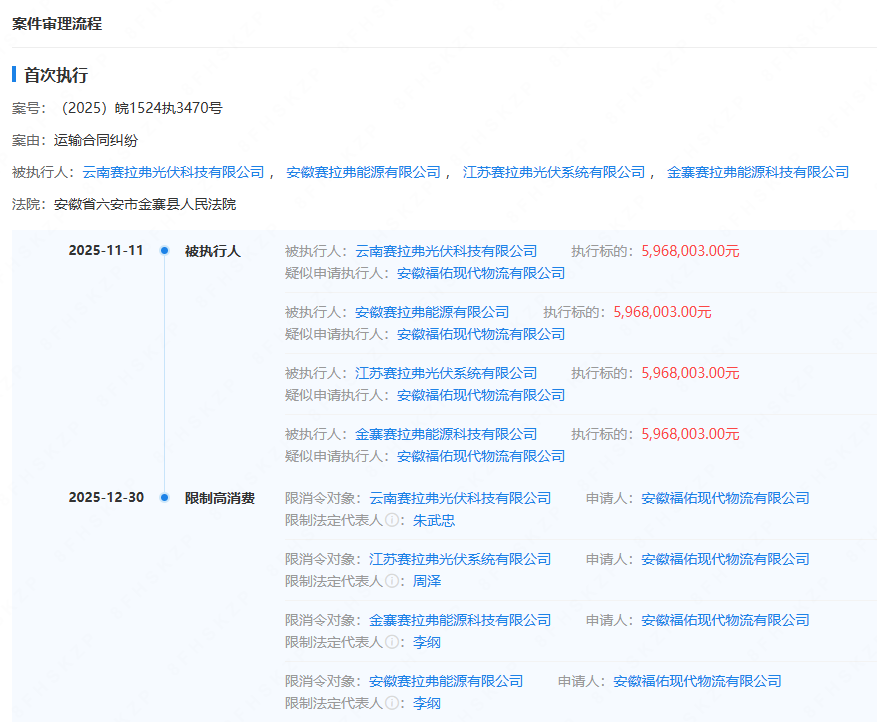Click the blue marker beside 首次执行
Screen dimensions: 877x722
tap(13, 74)
